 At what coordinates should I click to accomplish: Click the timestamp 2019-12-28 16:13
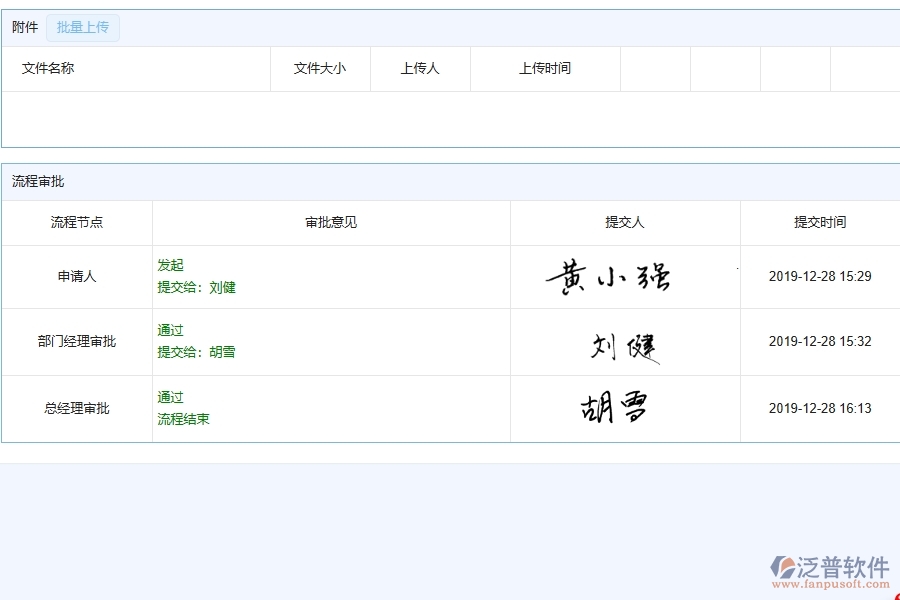click(819, 408)
